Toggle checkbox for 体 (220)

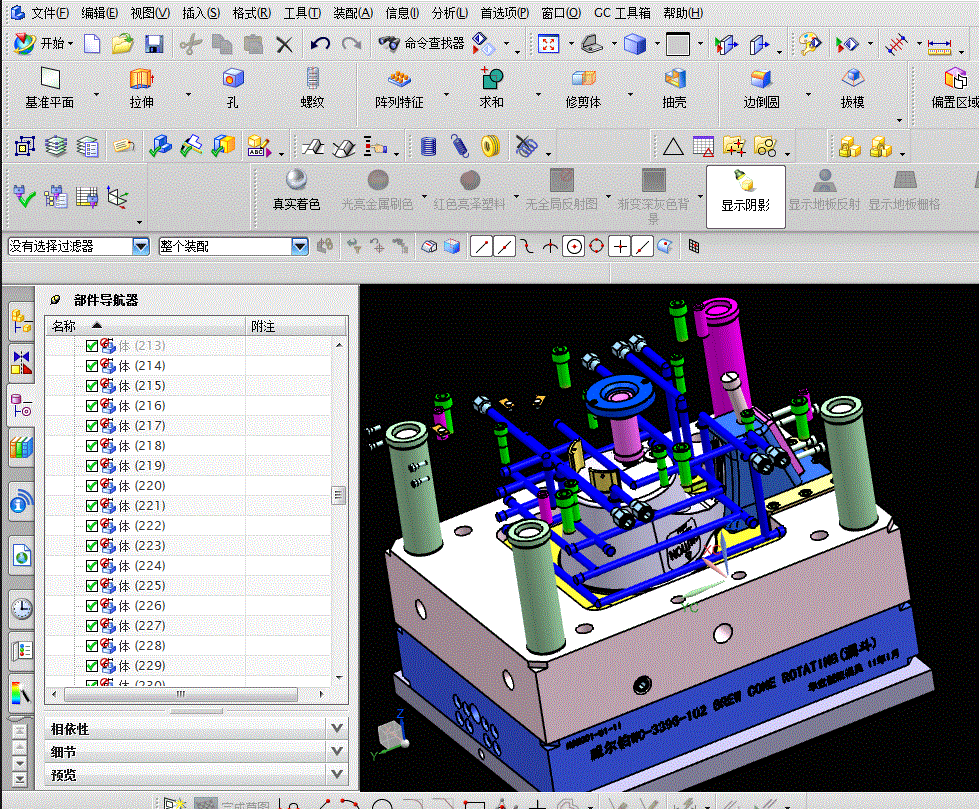(92, 486)
